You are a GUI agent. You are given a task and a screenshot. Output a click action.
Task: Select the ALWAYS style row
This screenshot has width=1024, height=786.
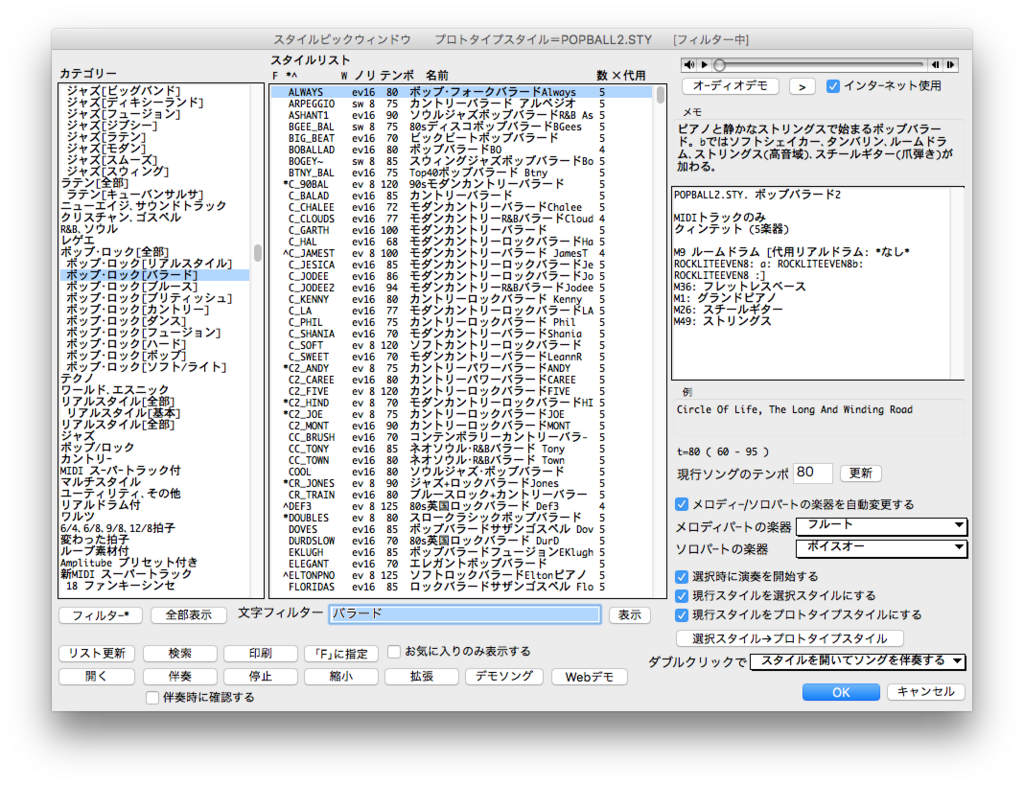[462, 93]
